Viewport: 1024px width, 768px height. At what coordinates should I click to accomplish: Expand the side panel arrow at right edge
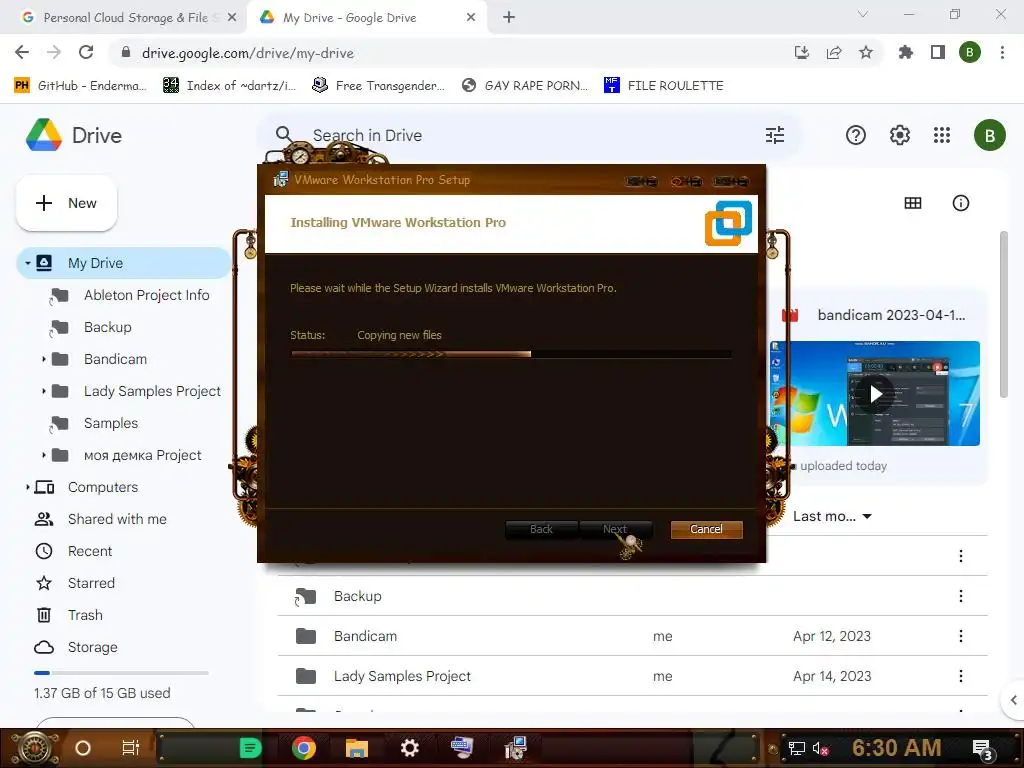pyautogui.click(x=1013, y=700)
